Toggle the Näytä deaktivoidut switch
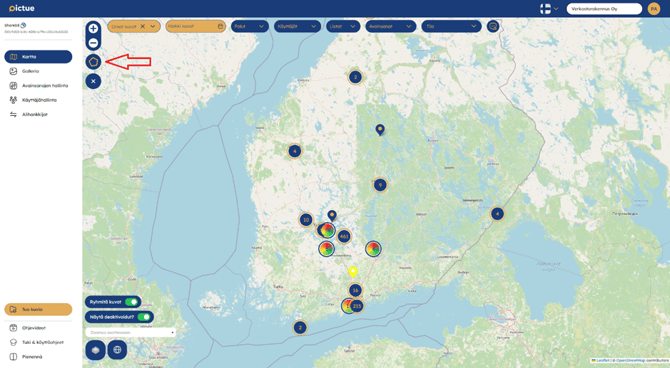The image size is (670, 368). 144,317
